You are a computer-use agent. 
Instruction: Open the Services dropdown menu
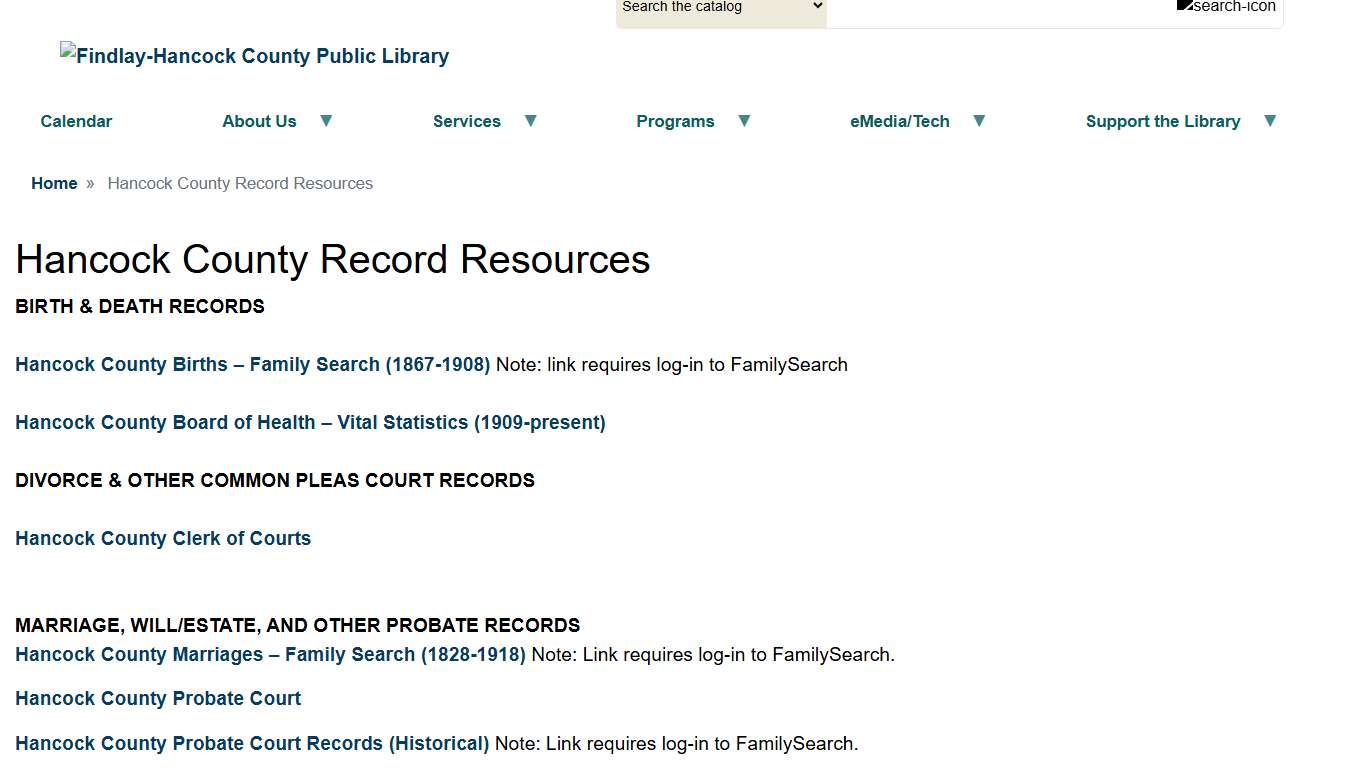(530, 121)
